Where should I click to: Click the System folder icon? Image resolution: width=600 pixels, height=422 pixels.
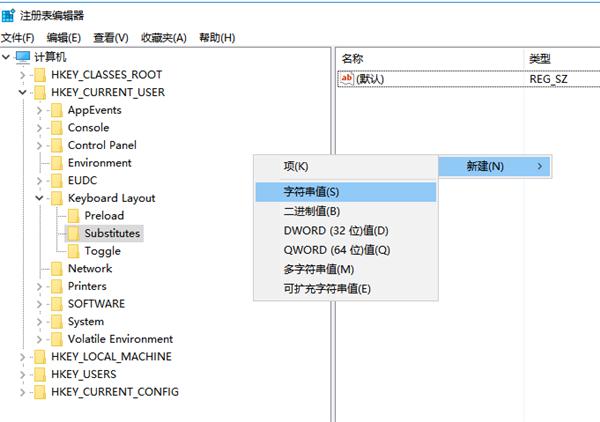57,321
